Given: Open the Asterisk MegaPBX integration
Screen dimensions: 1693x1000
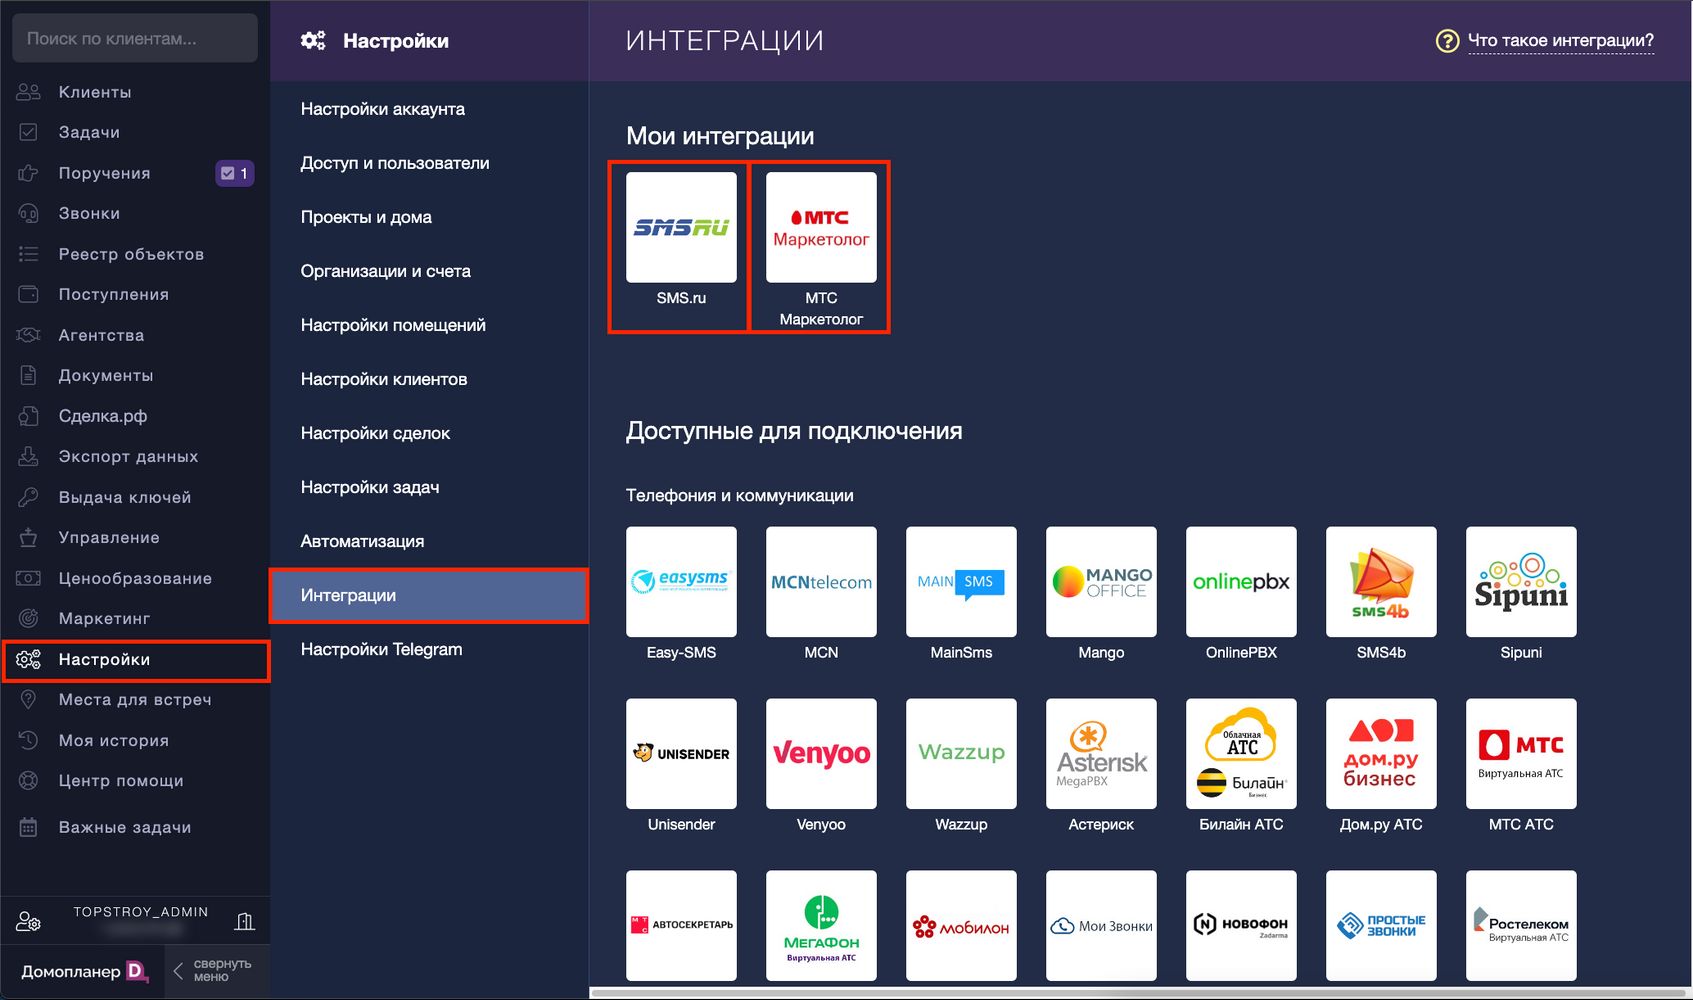Looking at the screenshot, I should [1101, 754].
